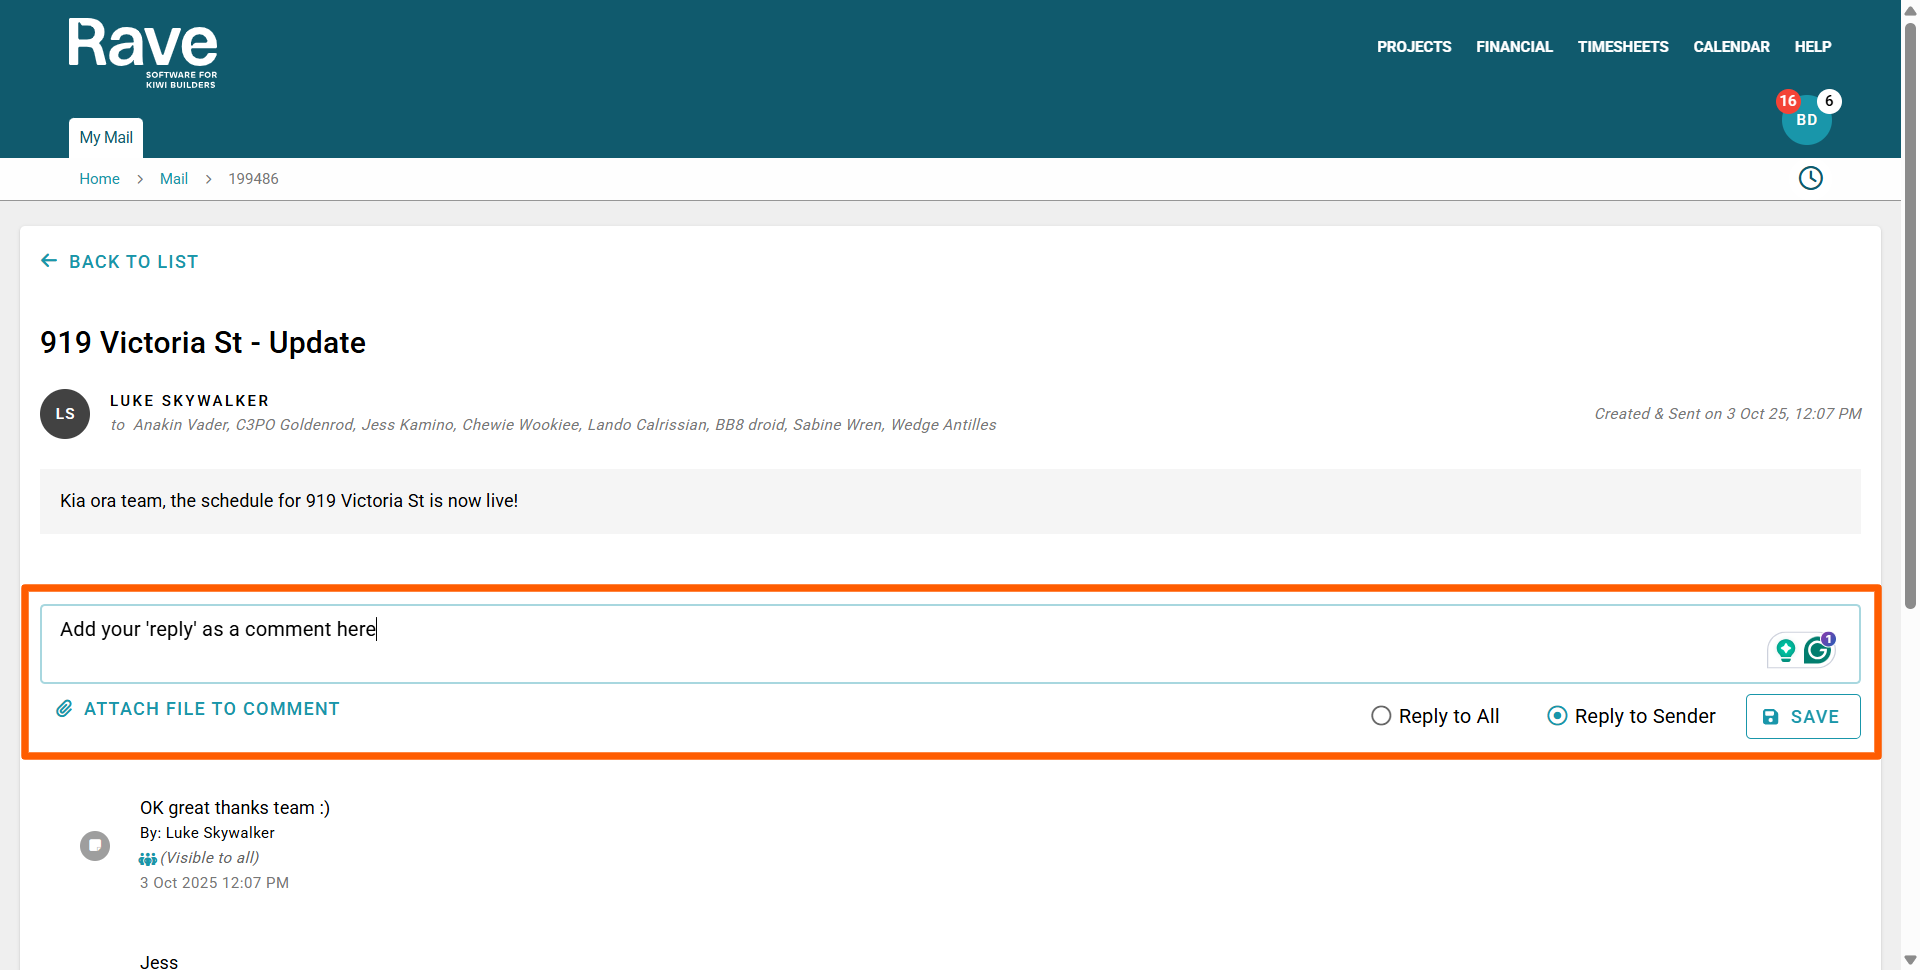This screenshot has width=1920, height=970.
Task: Open the red 16 notifications badge
Action: [x=1788, y=101]
